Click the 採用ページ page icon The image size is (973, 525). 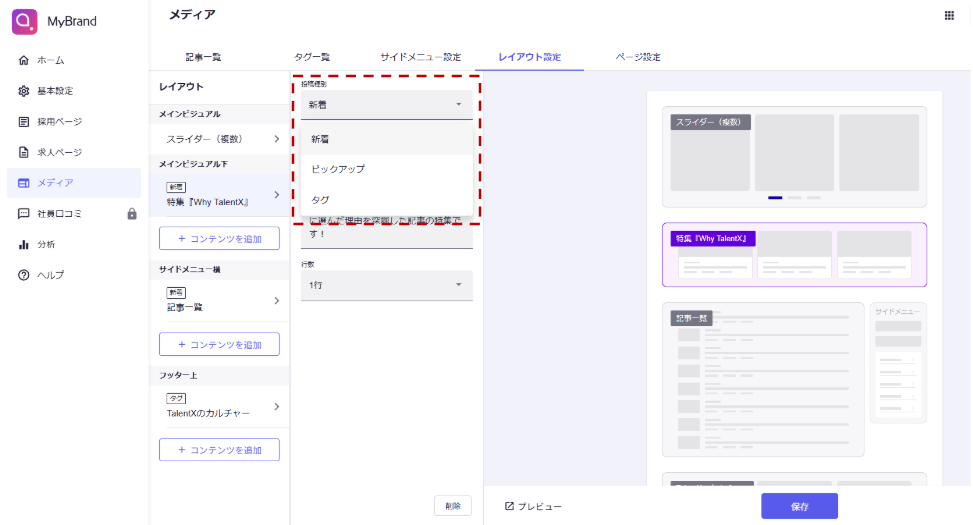coord(24,122)
